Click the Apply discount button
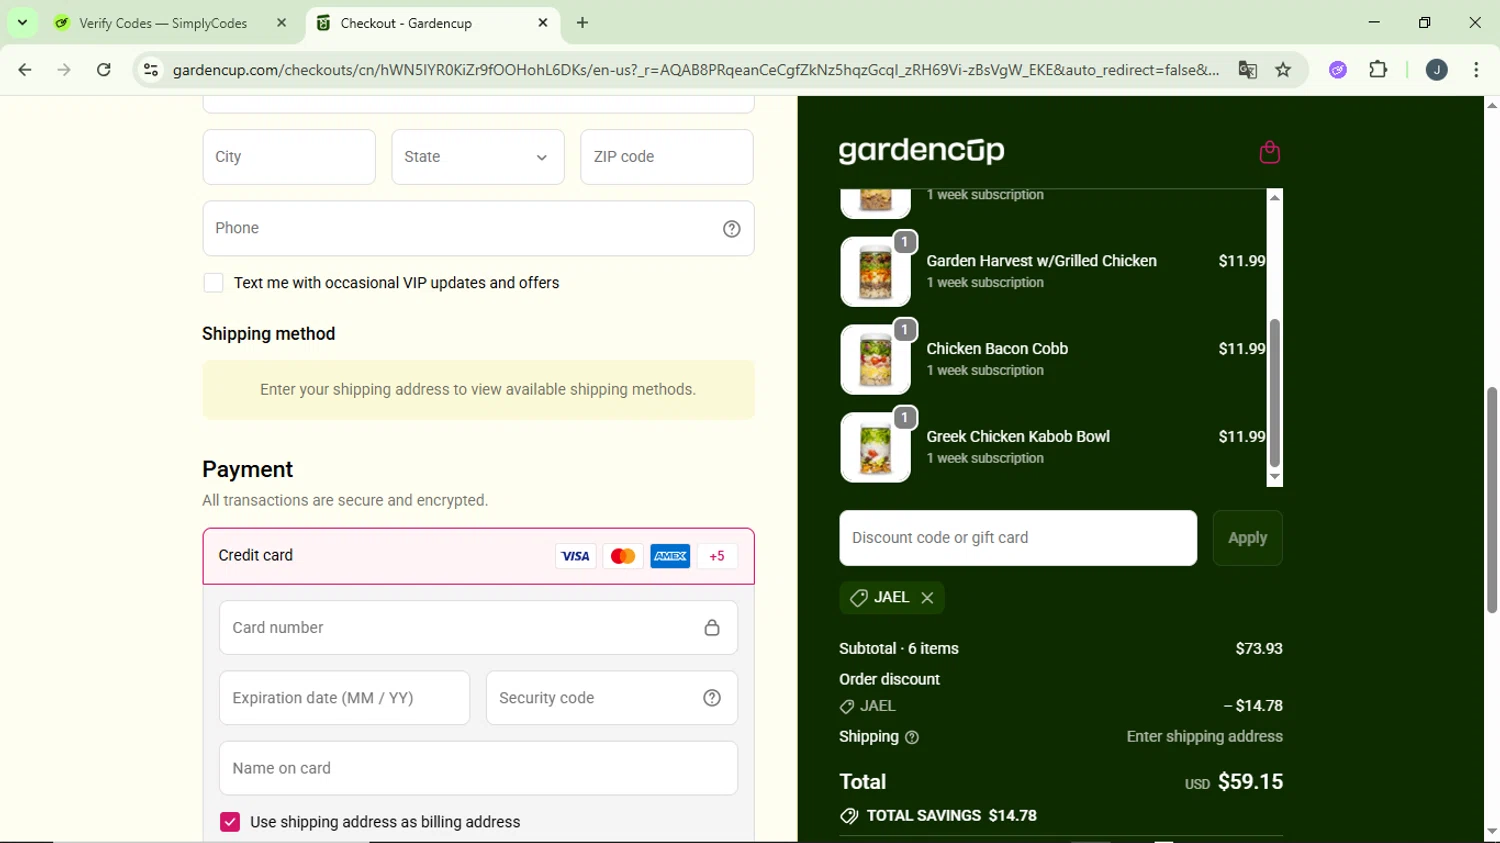The width and height of the screenshot is (1500, 843). pyautogui.click(x=1247, y=538)
